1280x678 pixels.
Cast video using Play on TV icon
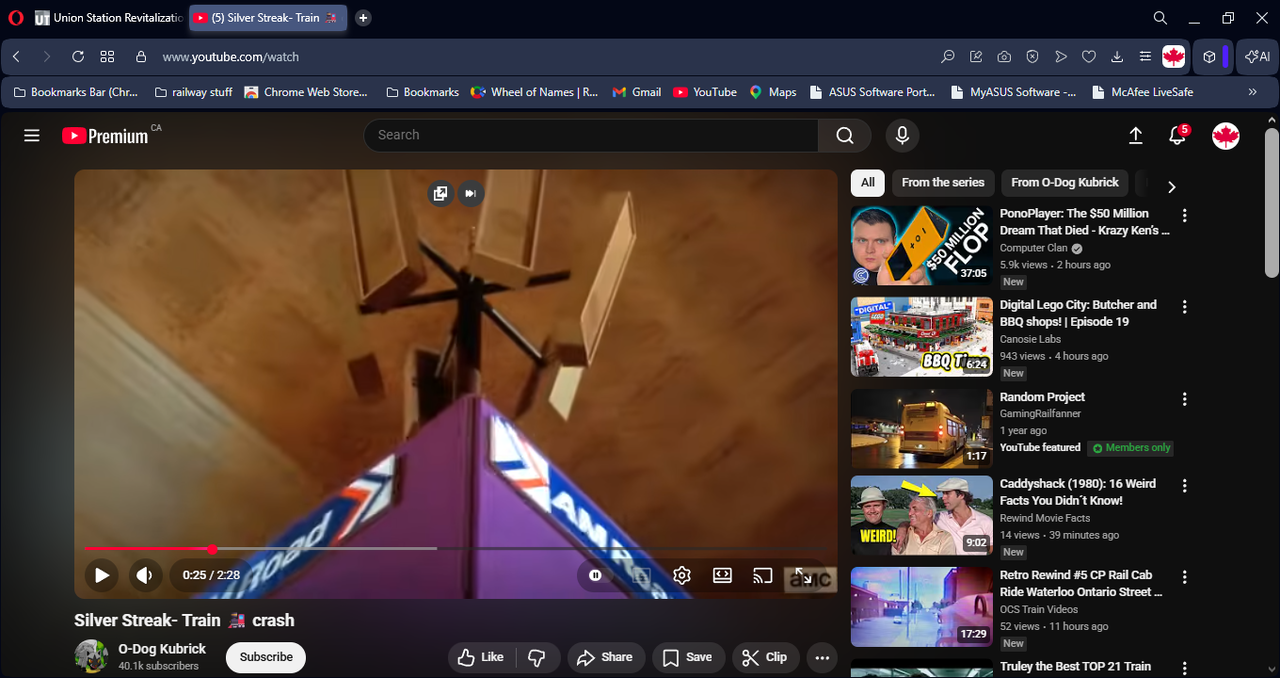pyautogui.click(x=763, y=575)
